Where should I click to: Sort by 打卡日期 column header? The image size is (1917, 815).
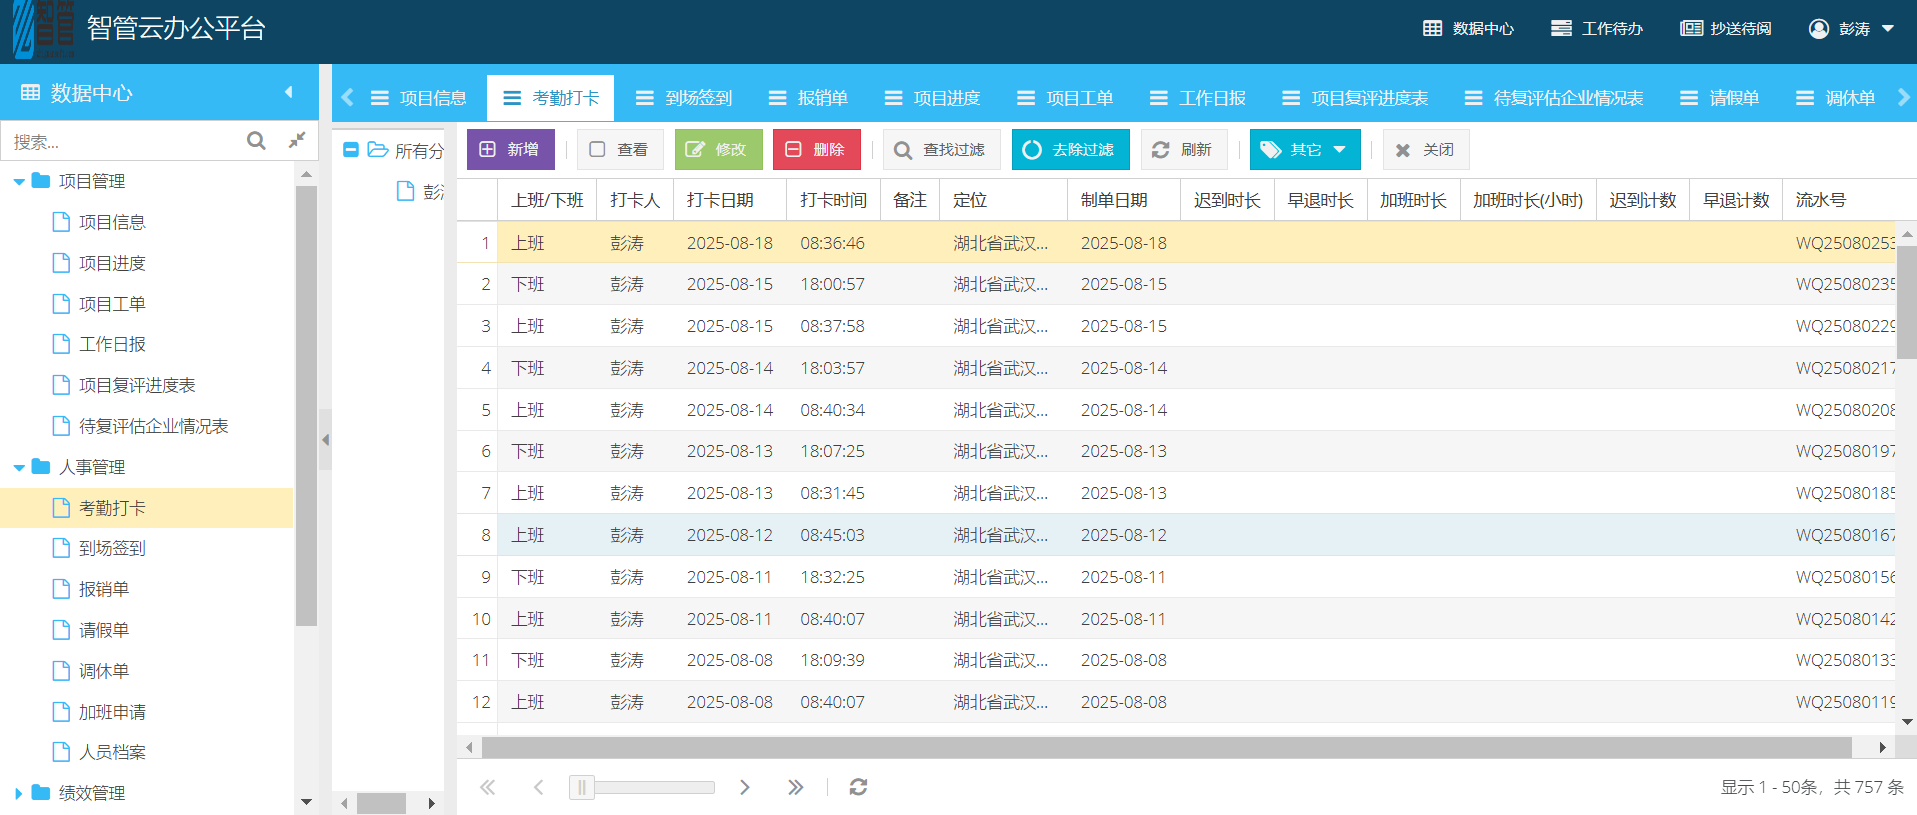(729, 201)
